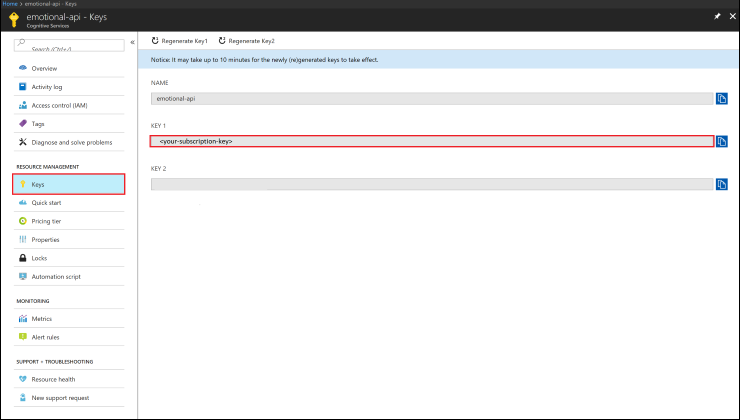Click the Regenerate Key1 refresh icon
Viewport: 740px width, 420px height.
pos(155,41)
